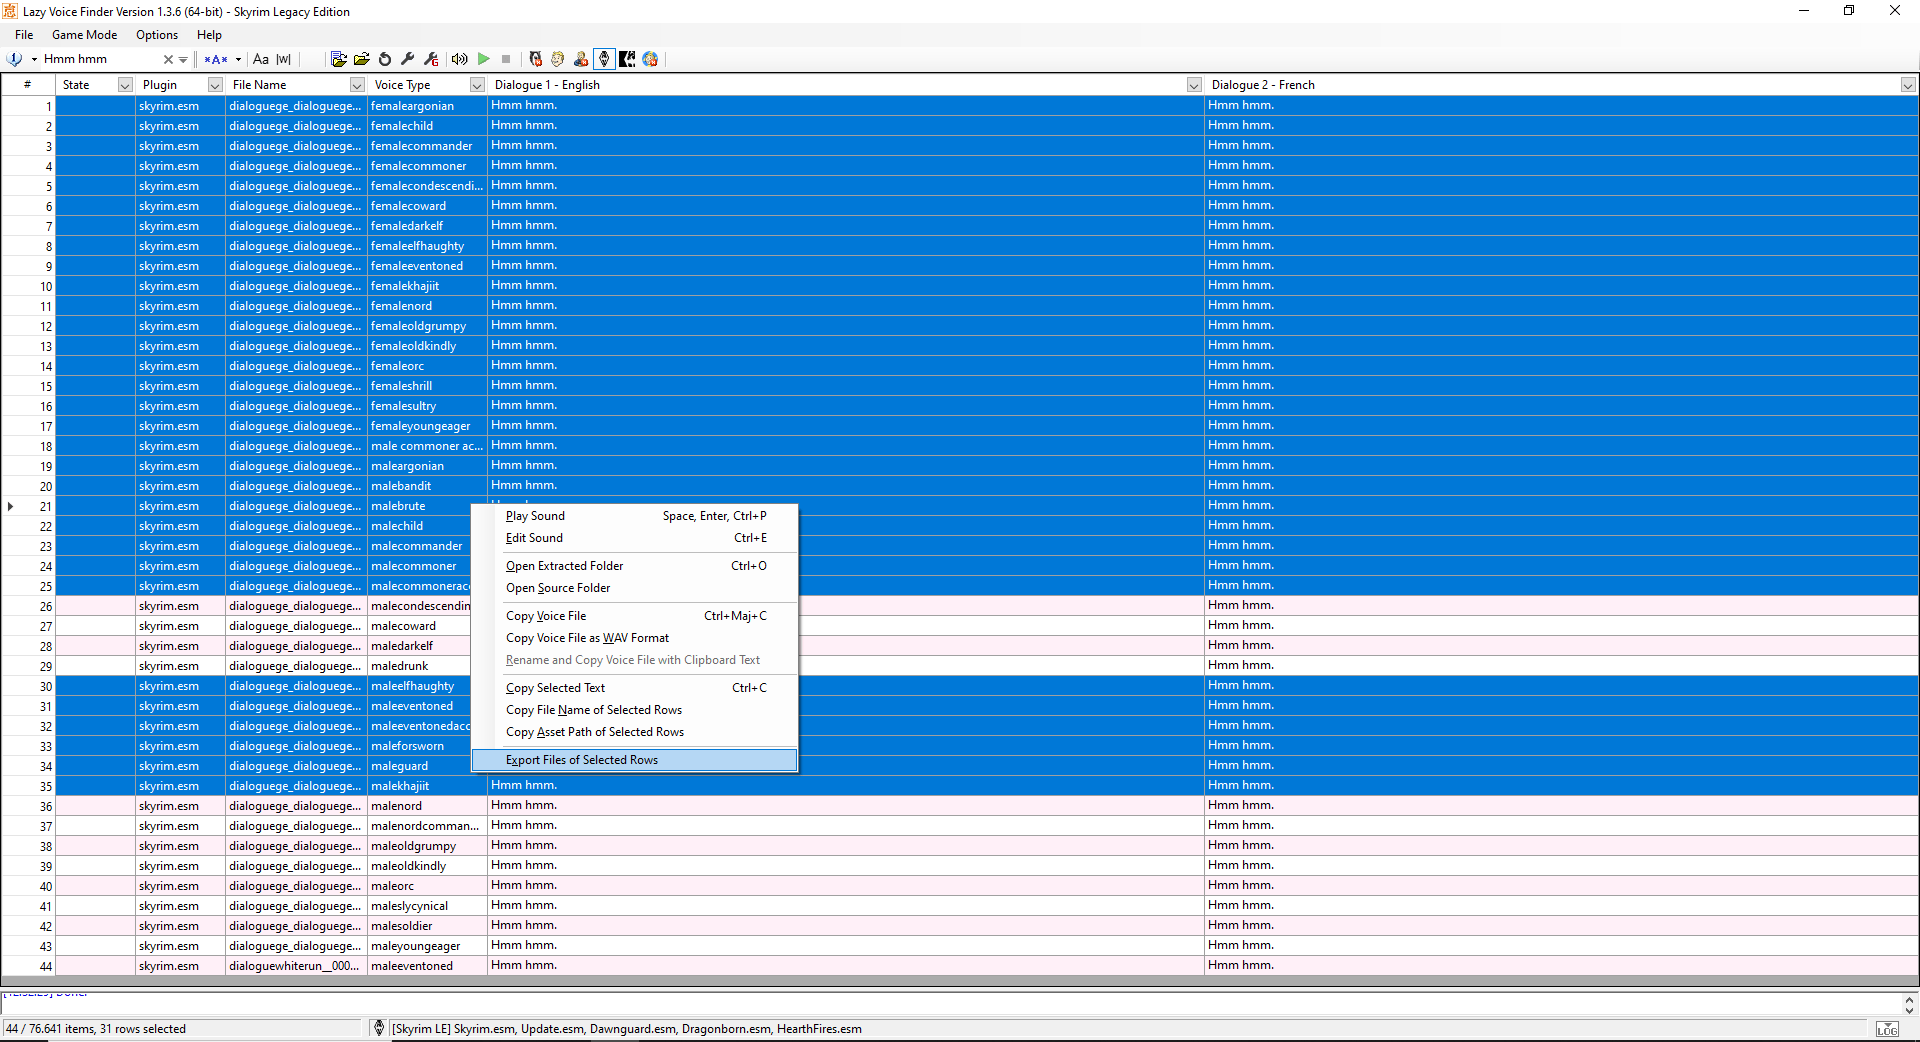Choose Copy Selected Text in context menu
This screenshot has height=1042, width=1920.
coord(635,688)
